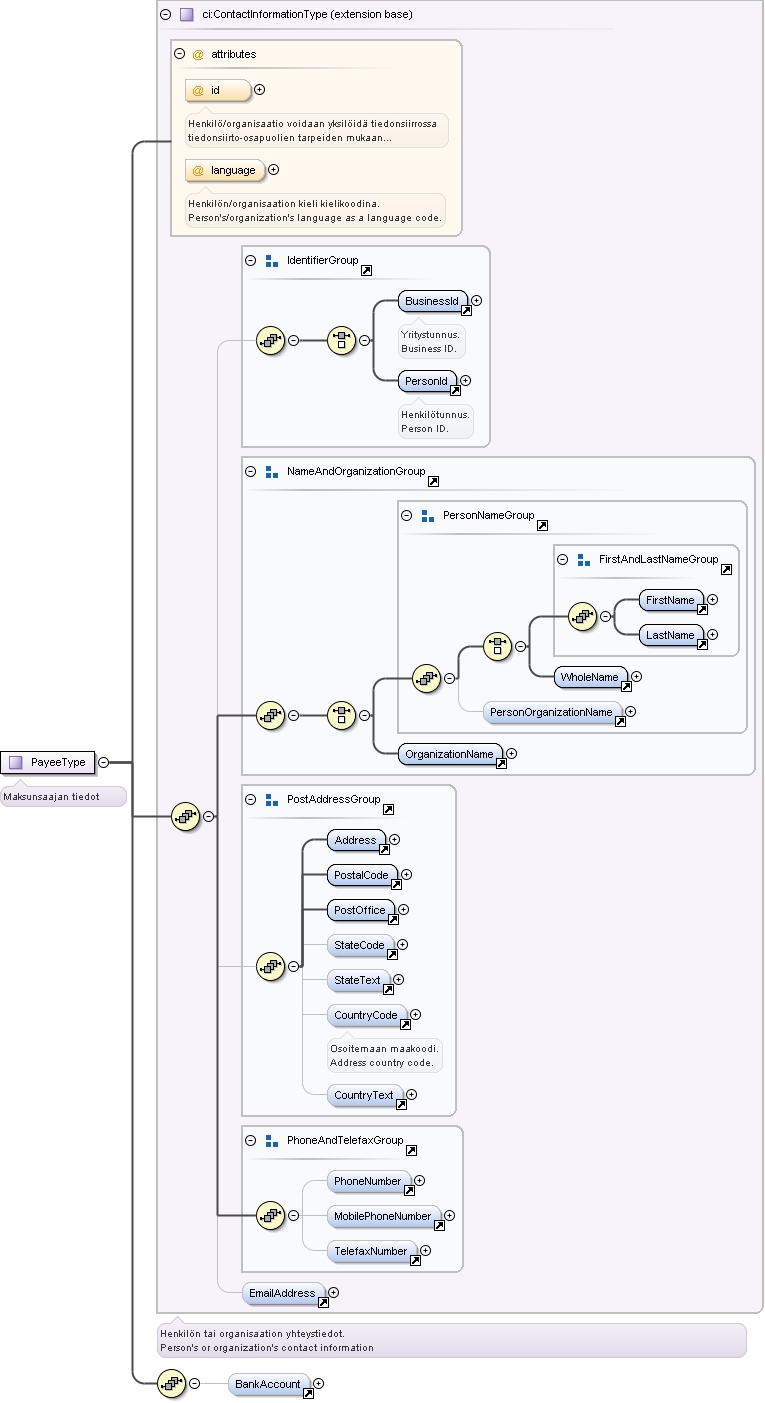
Task: Click the choice icon before OrganizationName branch
Action: point(342,715)
